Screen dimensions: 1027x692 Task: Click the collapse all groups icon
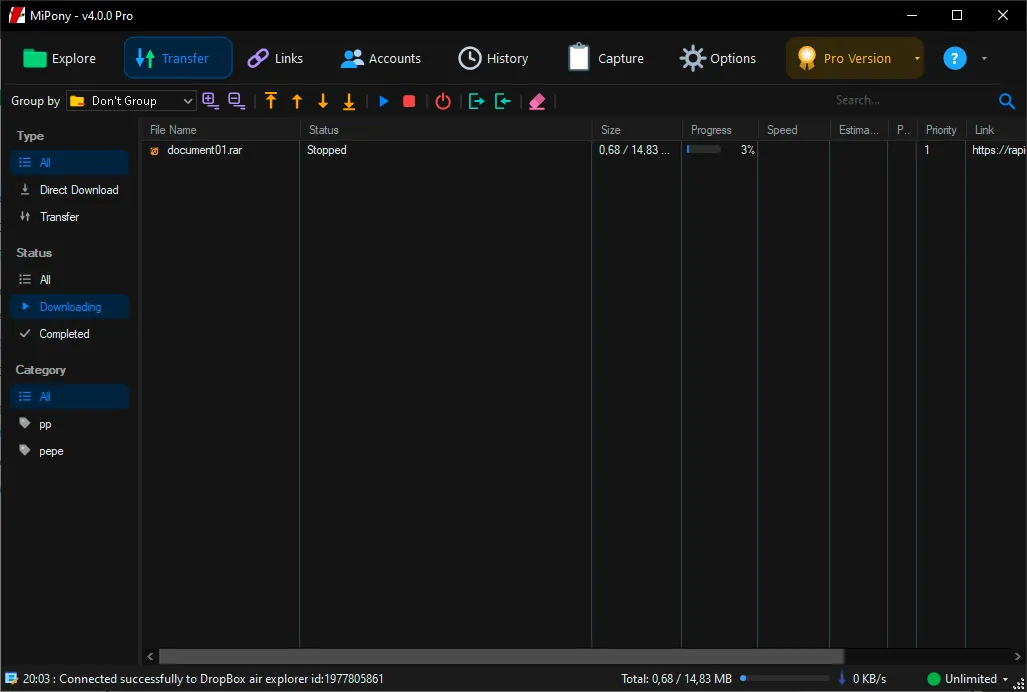236,101
